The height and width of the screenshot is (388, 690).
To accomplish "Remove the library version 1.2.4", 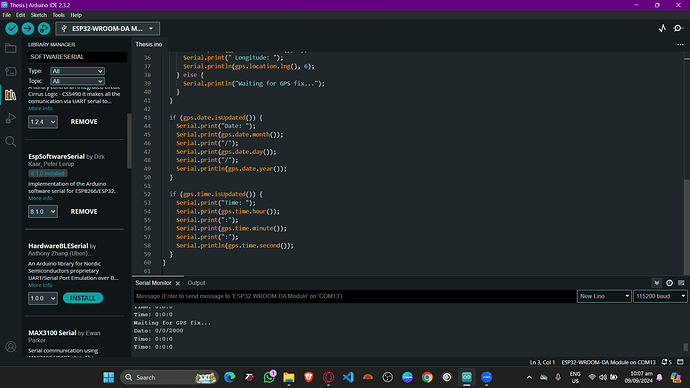I will 84,122.
